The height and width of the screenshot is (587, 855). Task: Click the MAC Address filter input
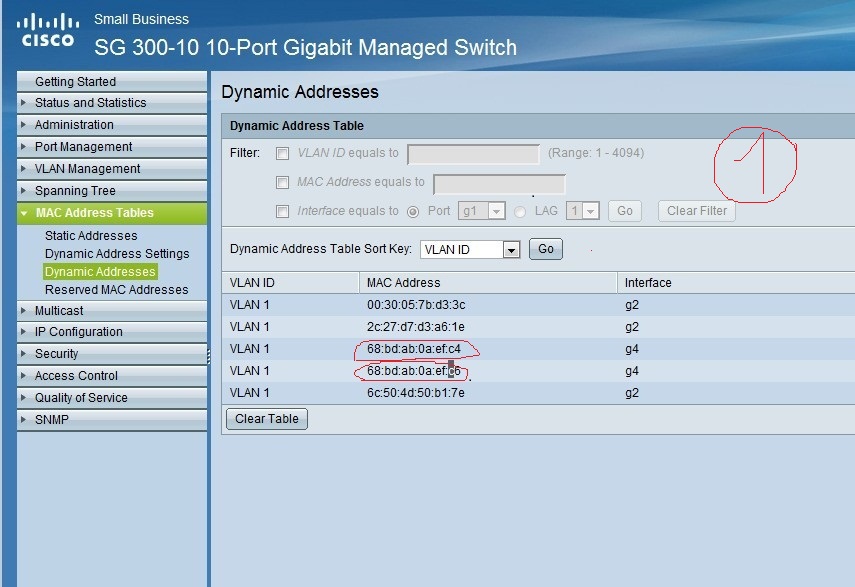coord(499,184)
